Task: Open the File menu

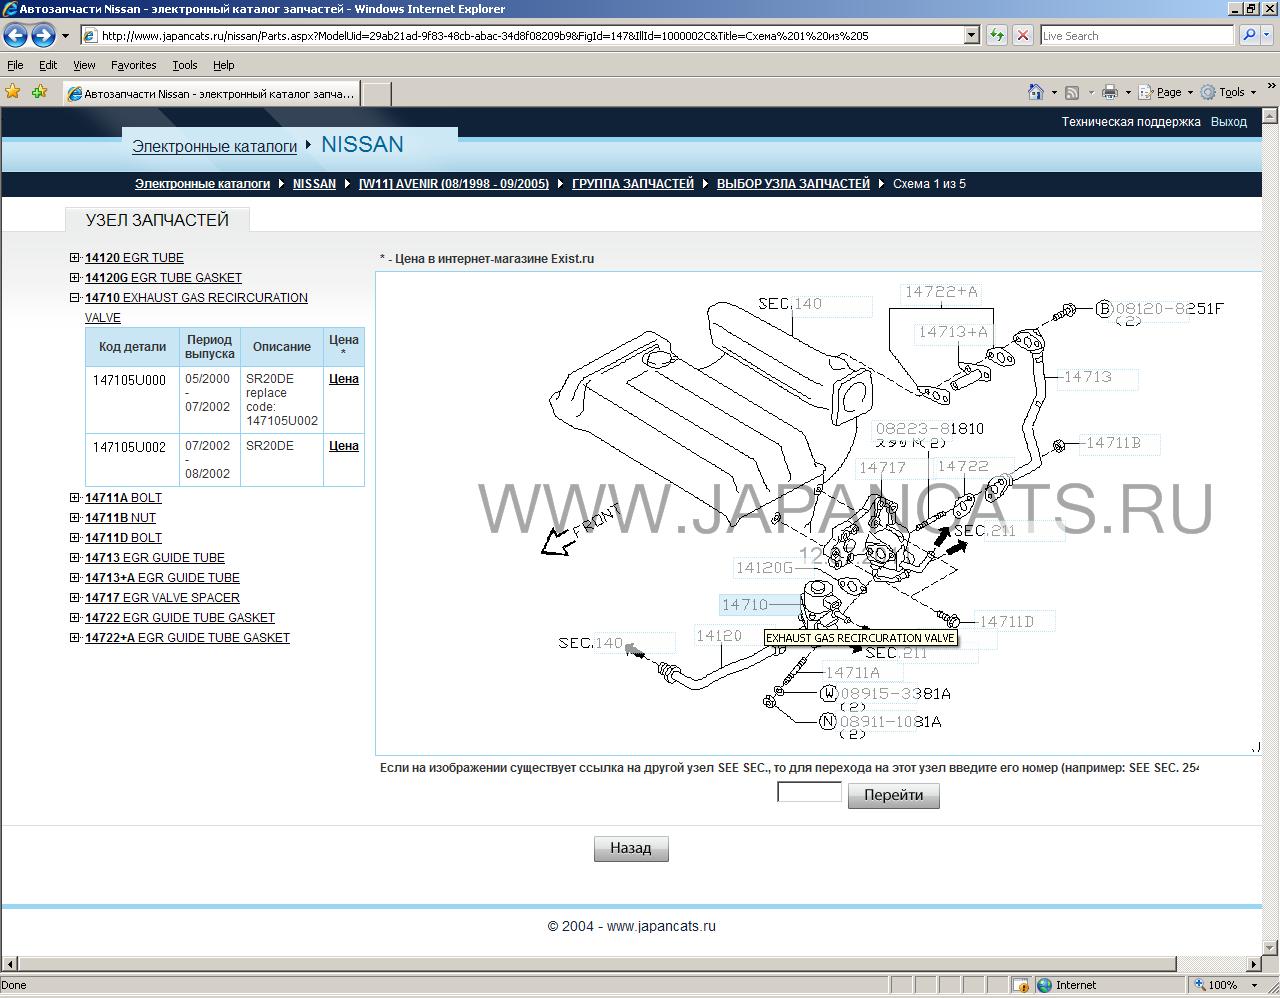Action: coord(15,65)
